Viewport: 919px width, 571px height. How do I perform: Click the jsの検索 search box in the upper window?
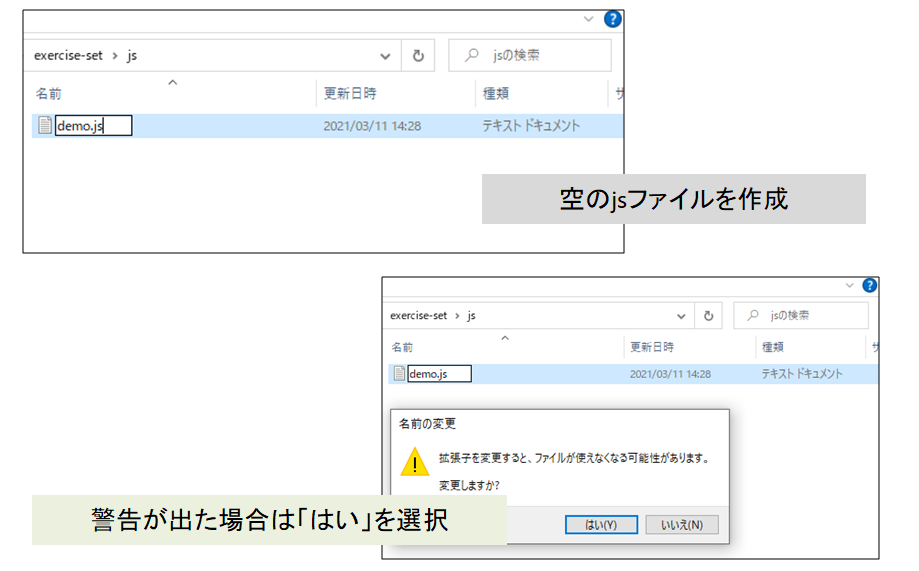(530, 55)
